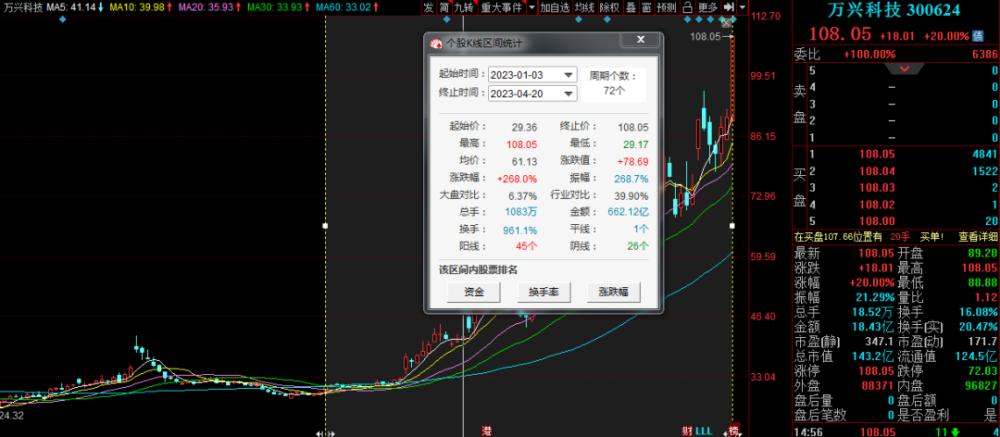The image size is (1000, 437).
Task: Click the 简 toolbar button
Action: click(x=443, y=7)
